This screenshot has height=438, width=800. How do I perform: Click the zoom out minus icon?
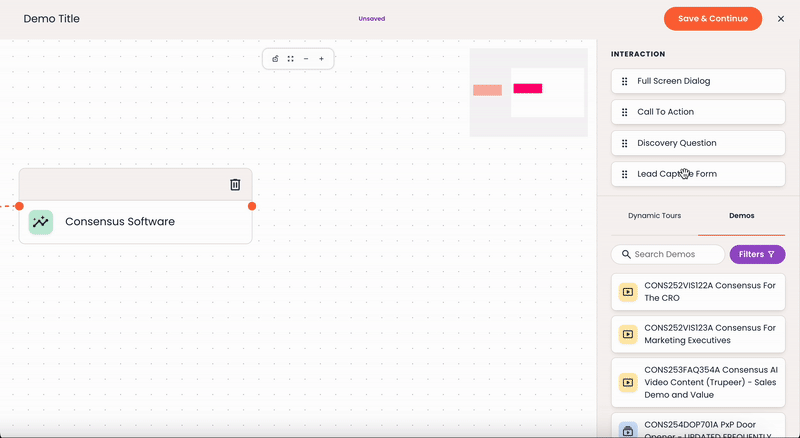pyautogui.click(x=306, y=59)
